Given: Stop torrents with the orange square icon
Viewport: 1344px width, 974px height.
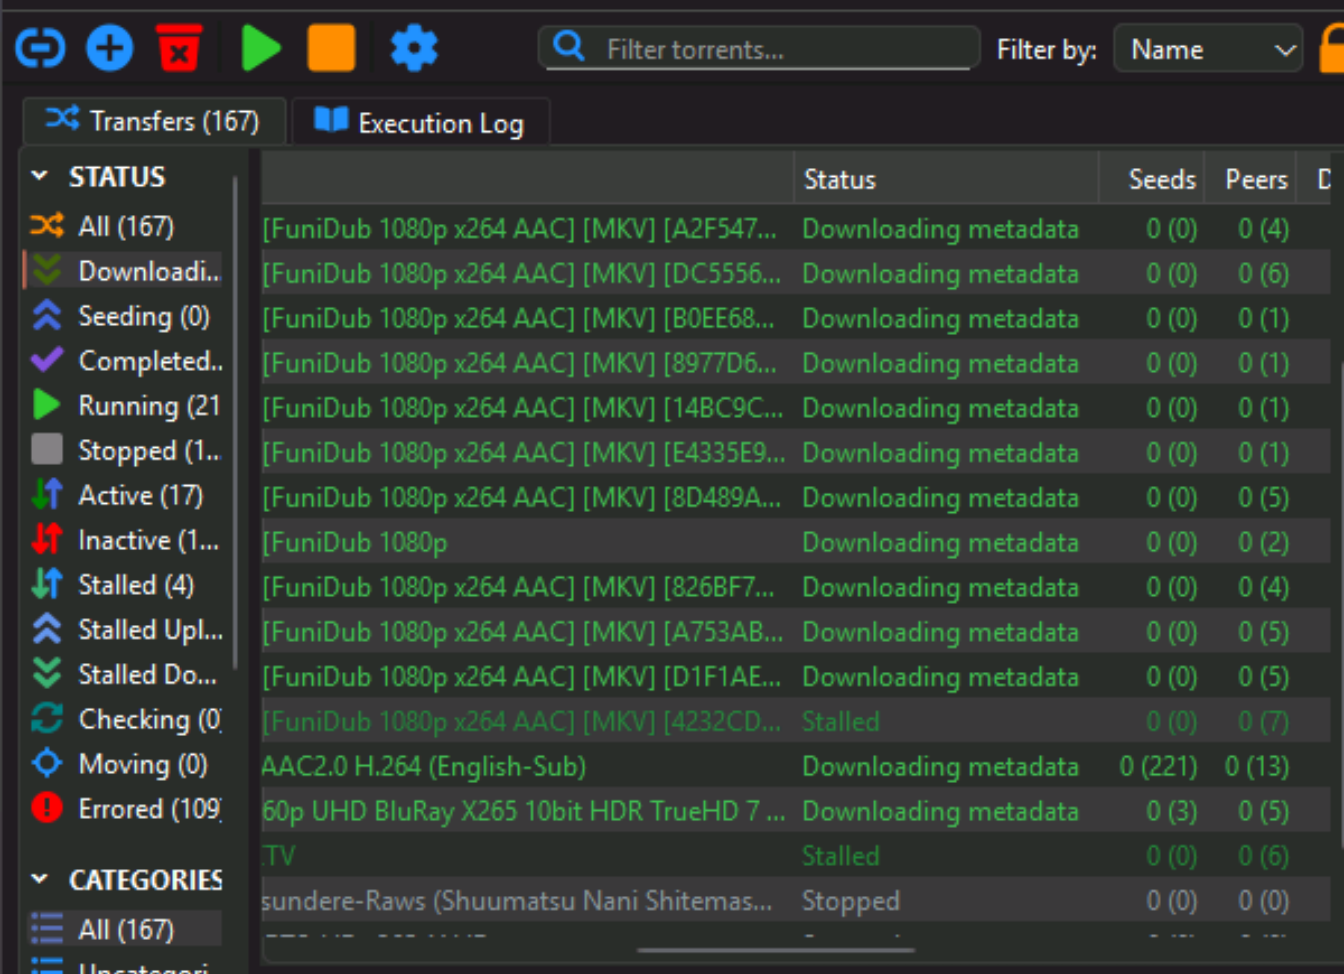Looking at the screenshot, I should [x=331, y=48].
